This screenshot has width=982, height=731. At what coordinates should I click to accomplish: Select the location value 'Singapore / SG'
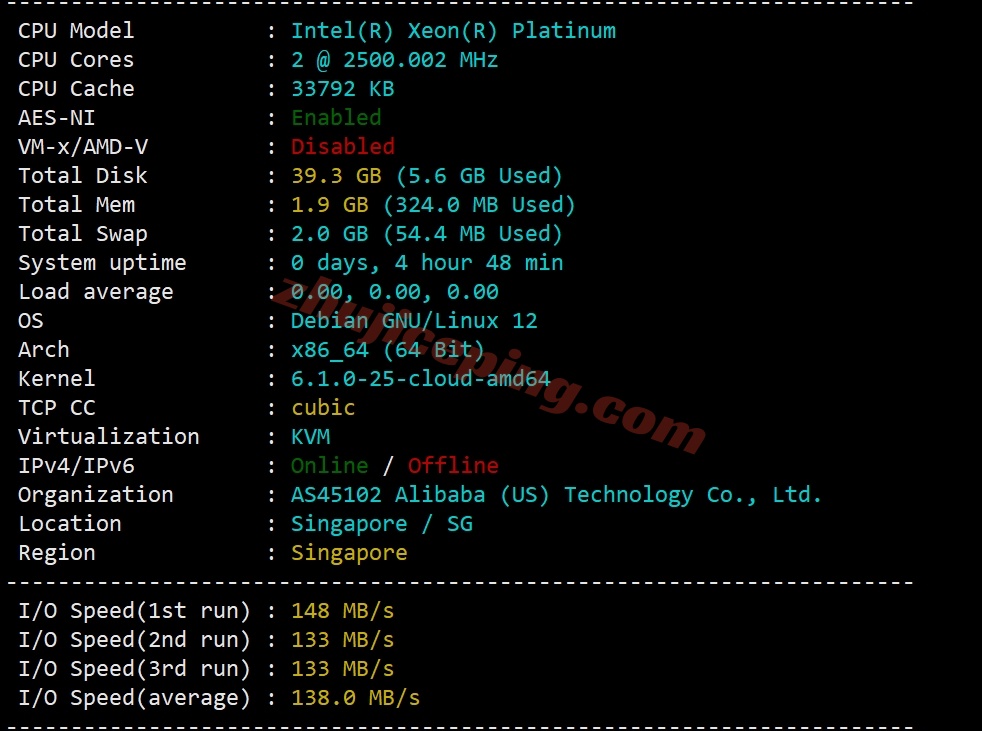(382, 524)
